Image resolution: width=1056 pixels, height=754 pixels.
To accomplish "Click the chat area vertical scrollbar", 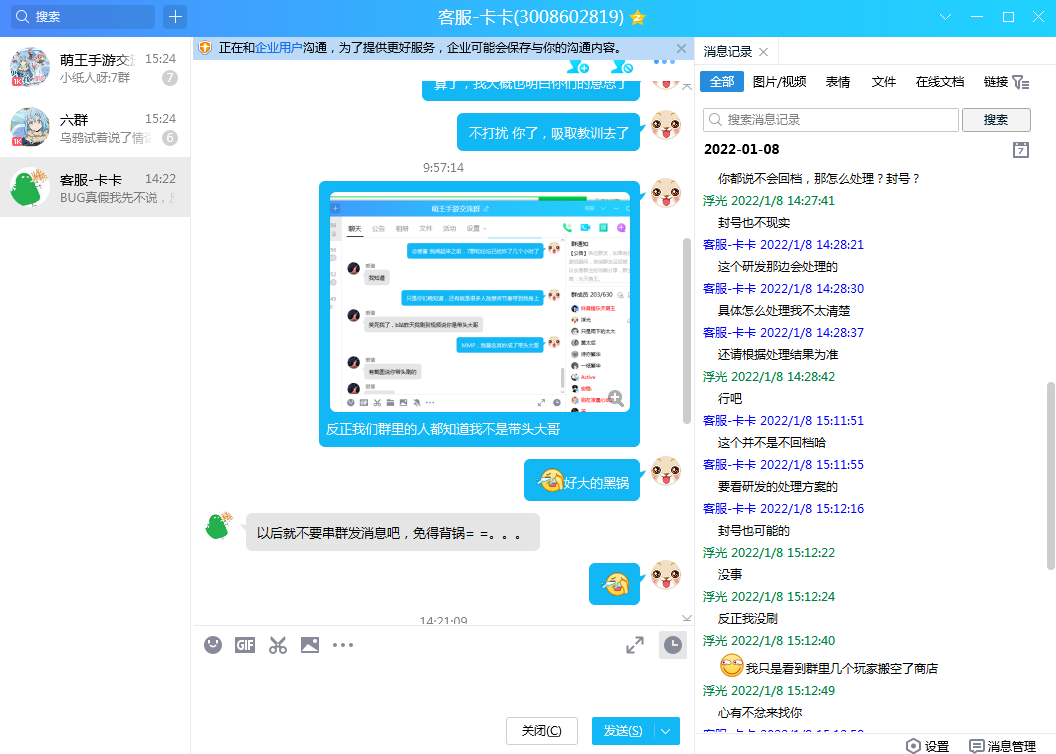I will coord(686,331).
